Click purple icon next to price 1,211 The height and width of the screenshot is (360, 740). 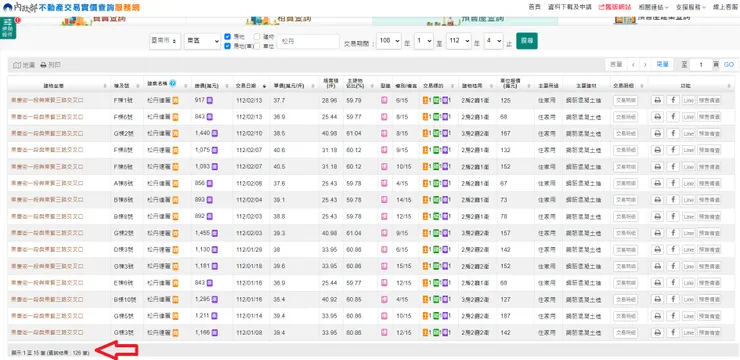pyautogui.click(x=215, y=316)
